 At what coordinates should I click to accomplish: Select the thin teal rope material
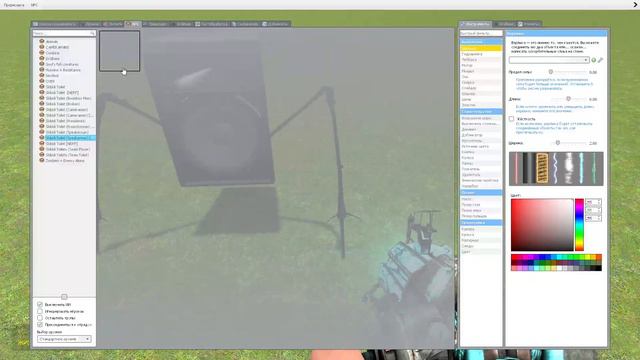point(594,168)
